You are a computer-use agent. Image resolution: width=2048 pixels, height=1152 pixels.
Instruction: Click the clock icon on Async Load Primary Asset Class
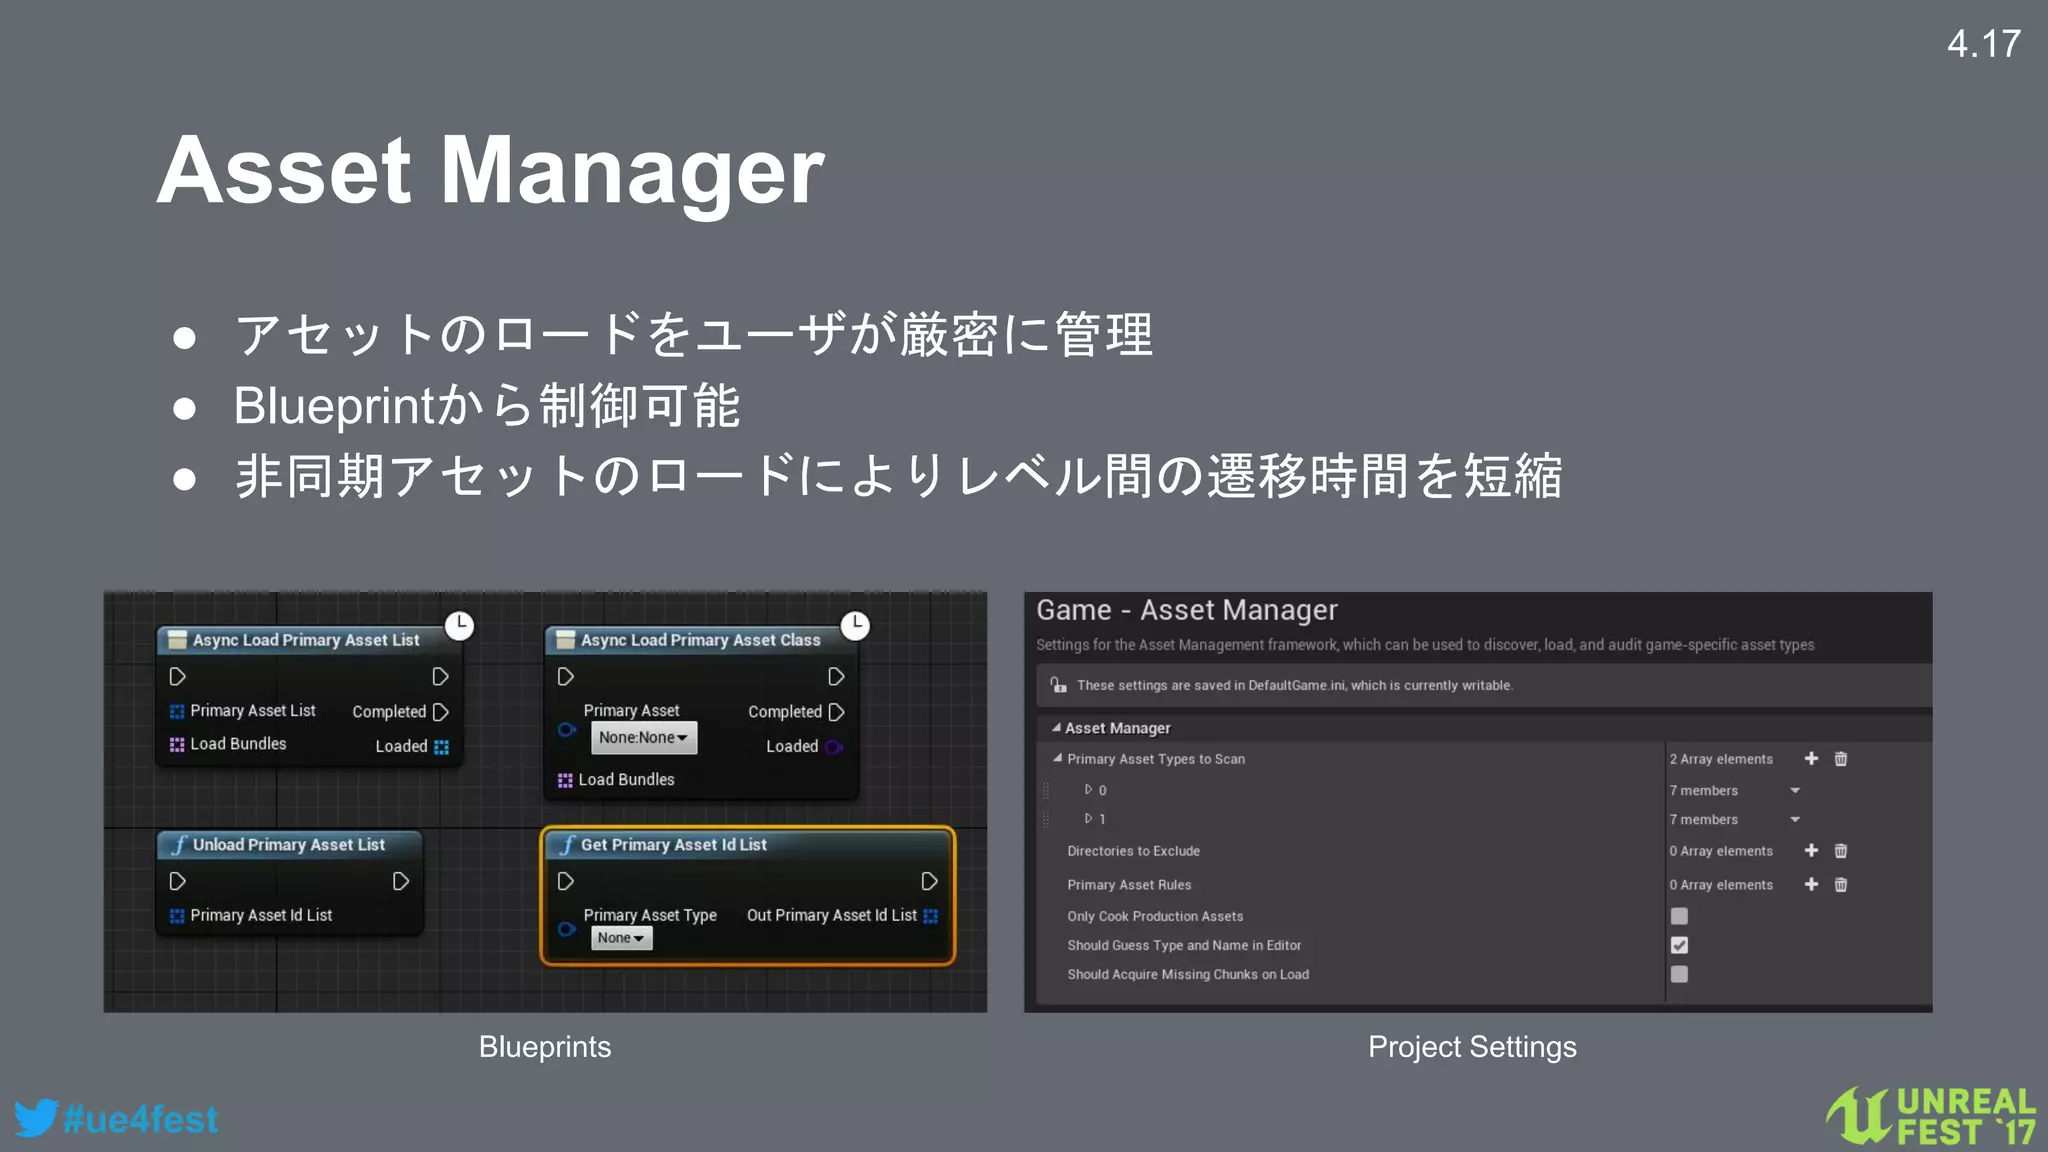coord(855,626)
